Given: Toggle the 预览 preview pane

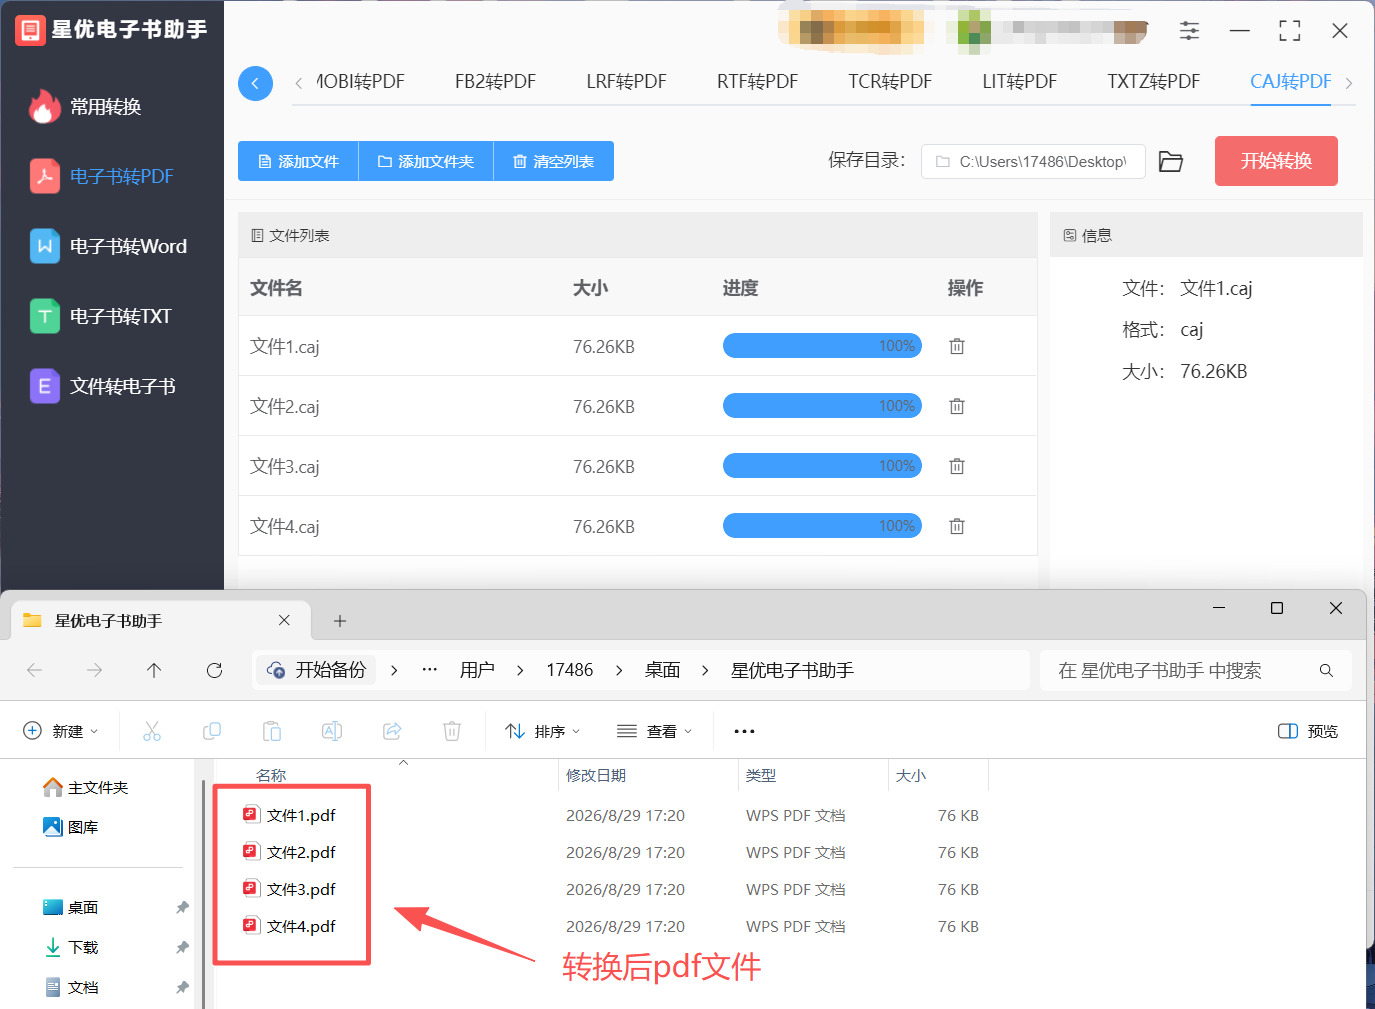Looking at the screenshot, I should [x=1308, y=731].
